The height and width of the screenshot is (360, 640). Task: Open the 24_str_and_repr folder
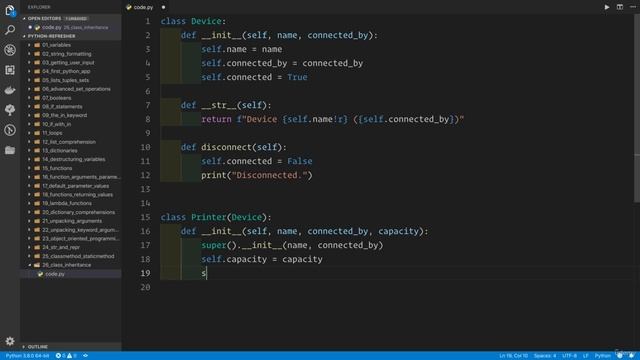[x=71, y=247]
